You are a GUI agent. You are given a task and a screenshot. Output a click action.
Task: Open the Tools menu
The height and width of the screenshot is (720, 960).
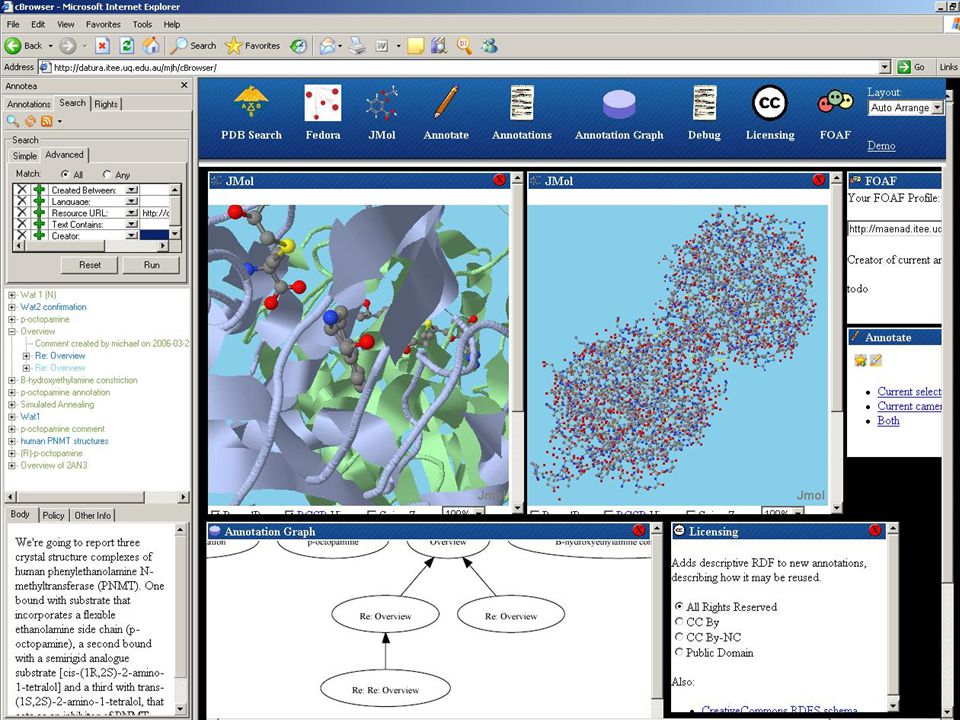point(142,24)
